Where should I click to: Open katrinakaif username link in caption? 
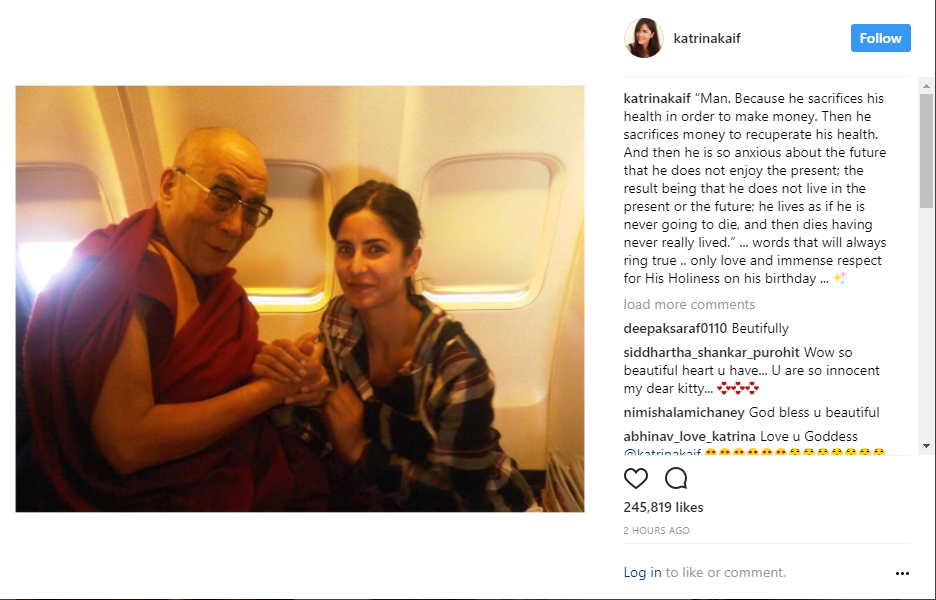click(x=657, y=99)
